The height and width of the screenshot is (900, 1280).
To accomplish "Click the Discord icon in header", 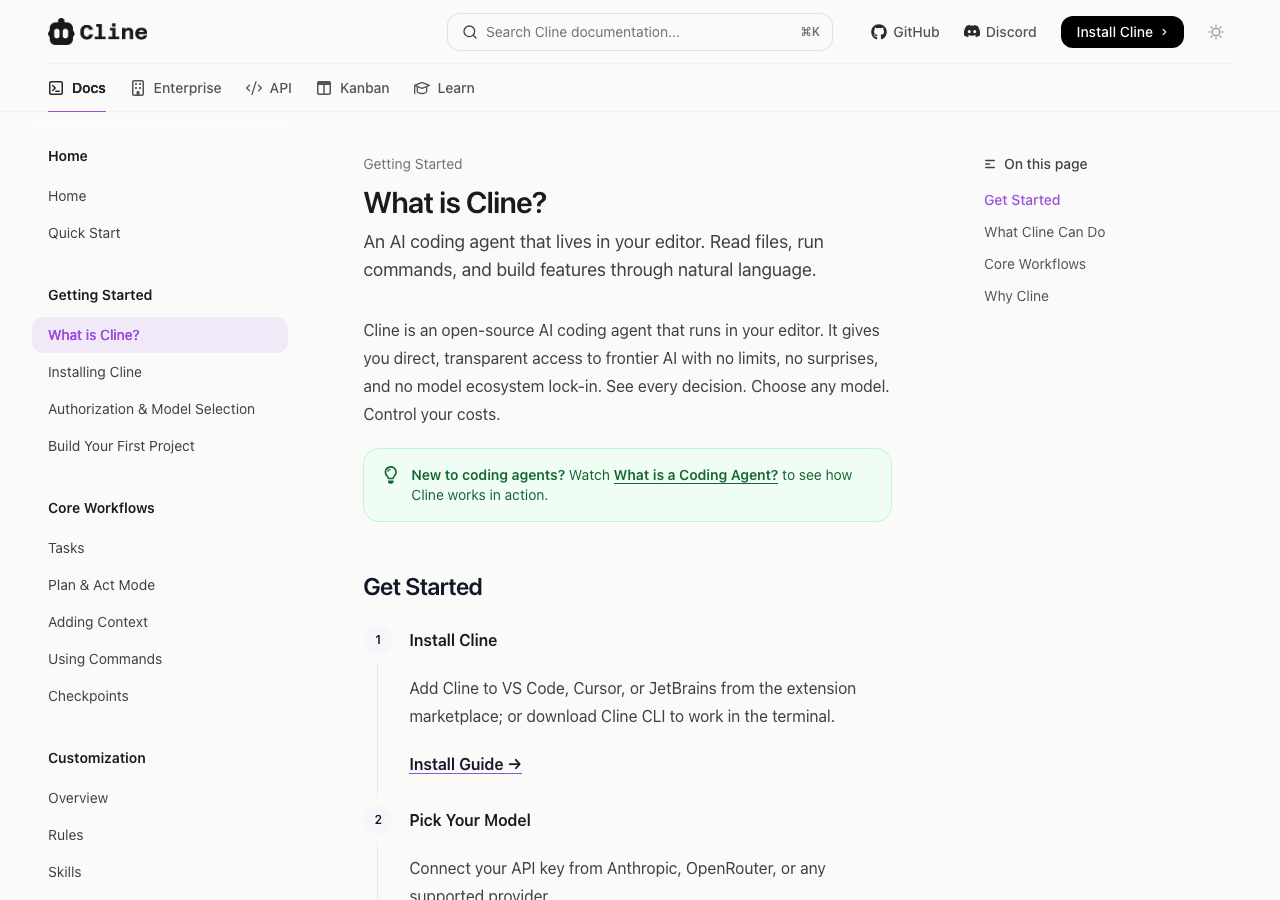I will (x=972, y=32).
